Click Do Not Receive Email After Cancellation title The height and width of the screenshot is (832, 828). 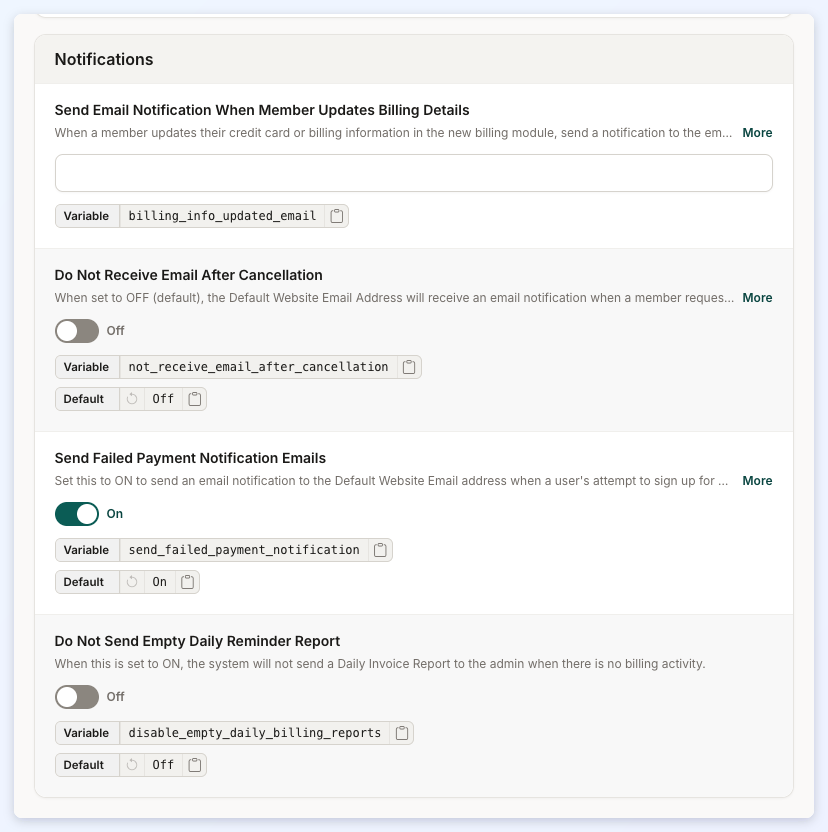[x=188, y=275]
